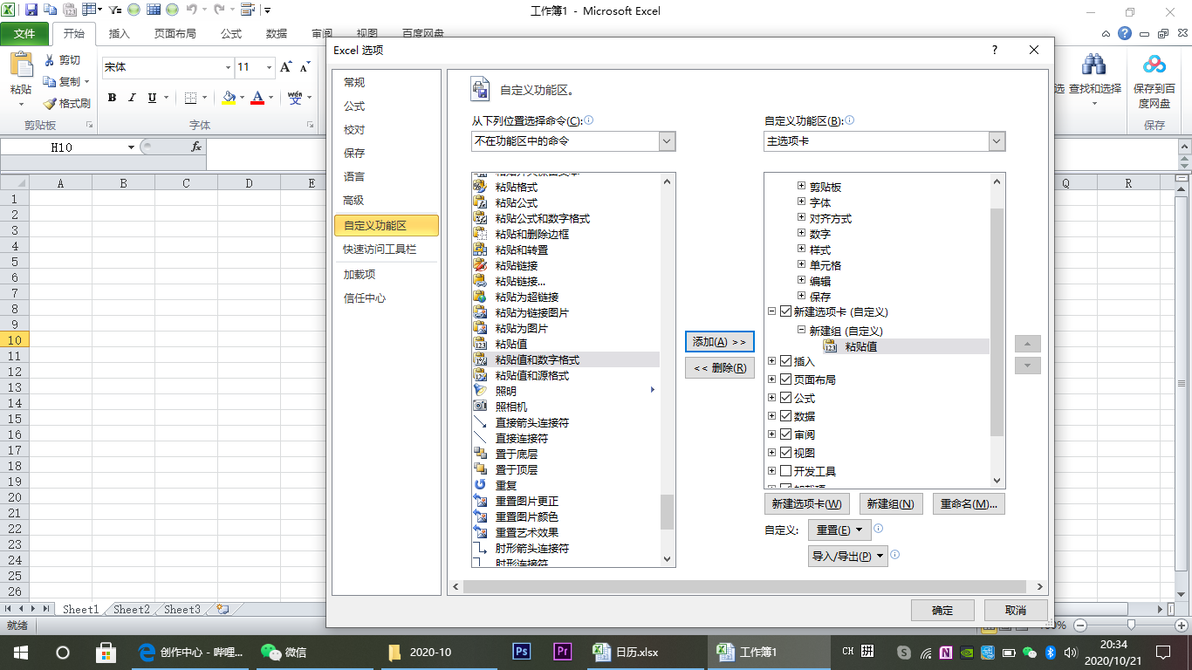
Task: Collapse the 新建选项卡 (自定义) node
Action: pyautogui.click(x=772, y=311)
